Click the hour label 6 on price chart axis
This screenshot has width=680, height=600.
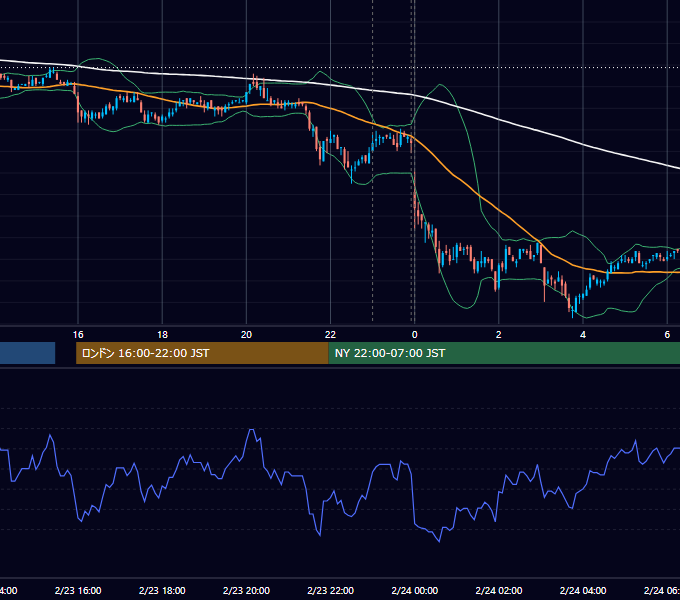point(667,335)
